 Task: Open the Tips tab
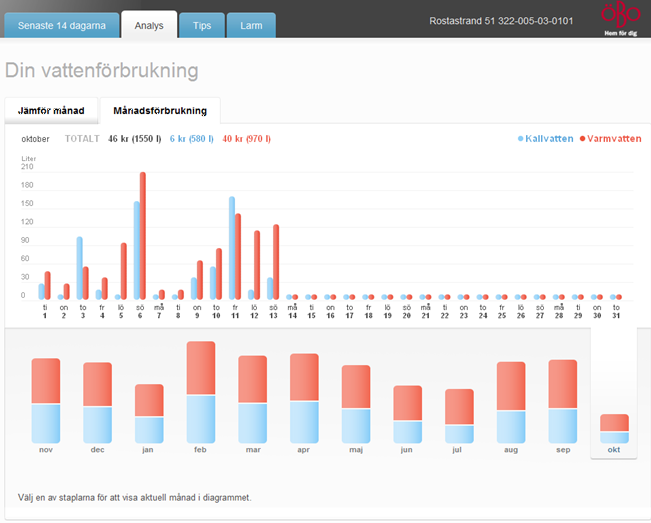(x=202, y=24)
